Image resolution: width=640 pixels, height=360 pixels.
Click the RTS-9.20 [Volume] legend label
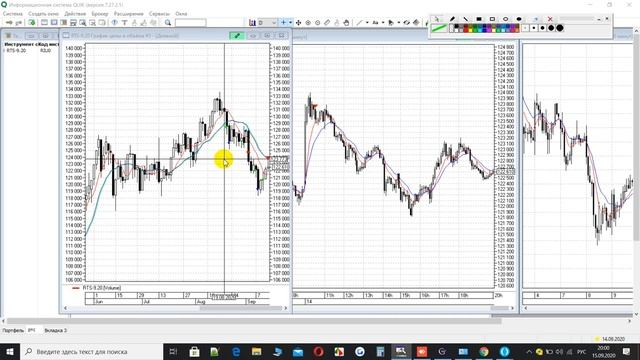pyautogui.click(x=102, y=288)
